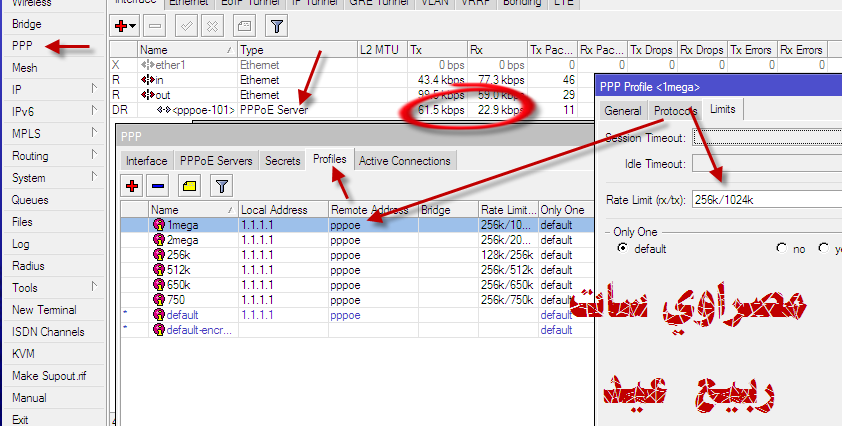Click the Session Timeout field

767,138
